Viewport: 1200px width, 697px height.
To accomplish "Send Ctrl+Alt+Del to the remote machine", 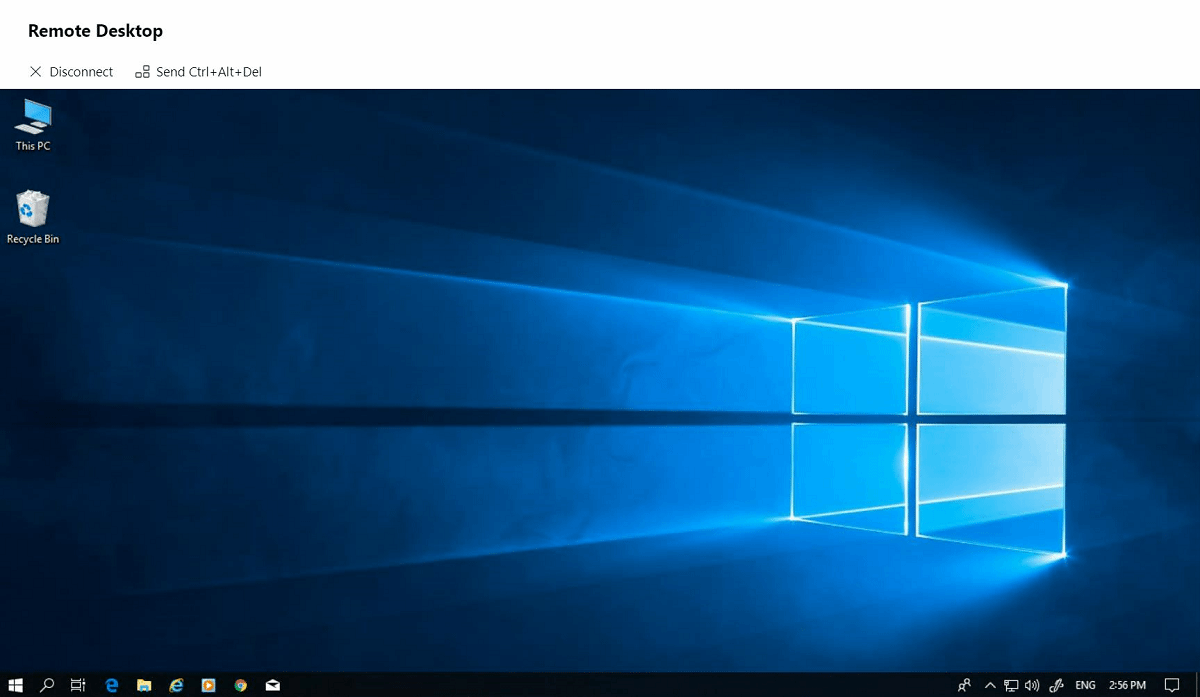I will [x=198, y=71].
